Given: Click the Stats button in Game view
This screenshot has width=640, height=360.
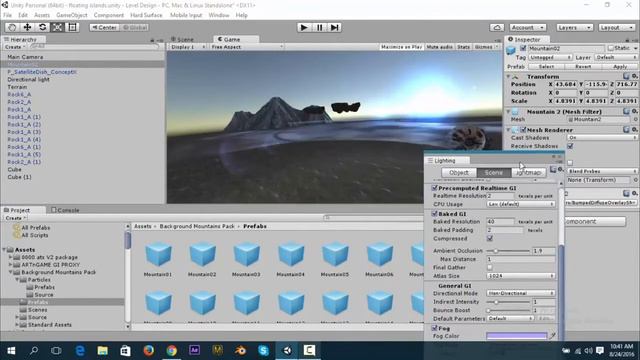Looking at the screenshot, I should pyautogui.click(x=463, y=47).
